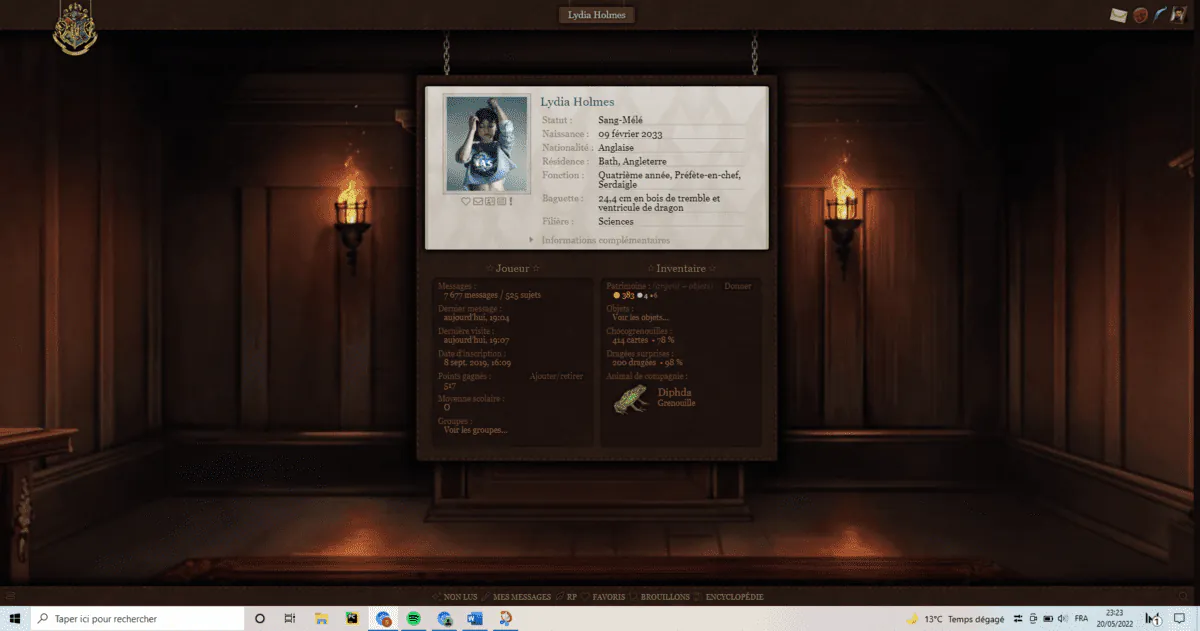The width and height of the screenshot is (1200, 631).
Task: Click the weather 13°C Temps dégagé widget
Action: click(954, 619)
